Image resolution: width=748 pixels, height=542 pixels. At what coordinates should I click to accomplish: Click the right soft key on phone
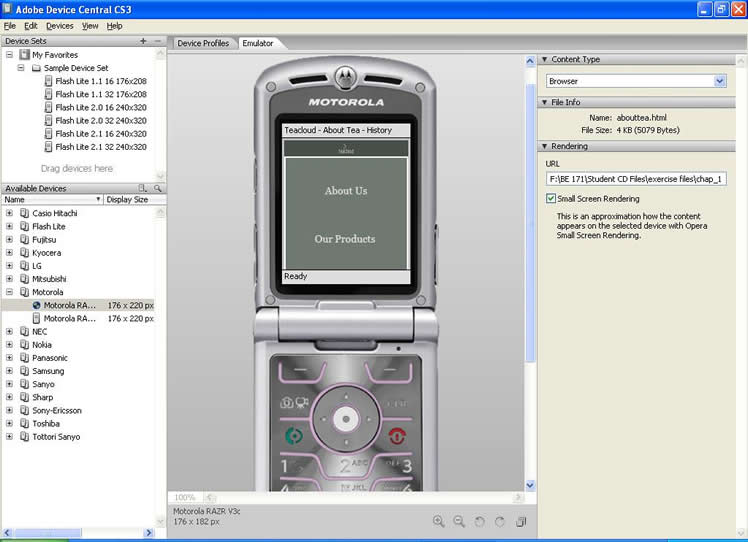coord(390,370)
